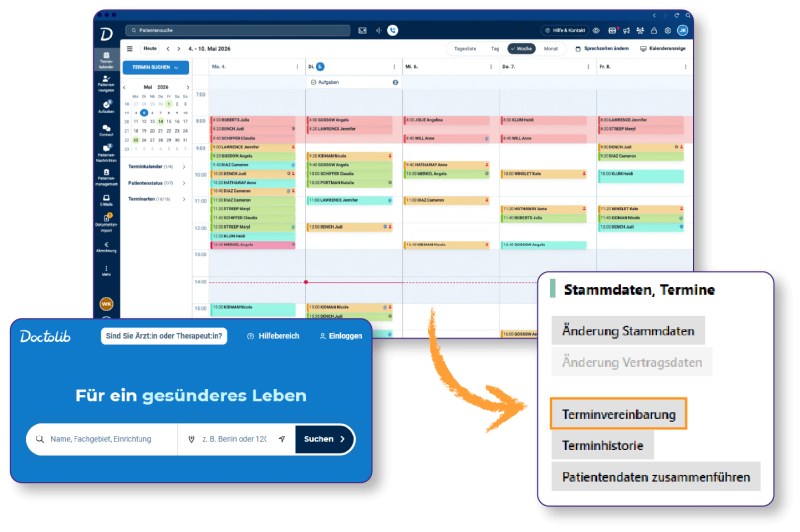The image size is (800, 532).
Task: Click the envelope icon beside patient search
Action: (362, 31)
